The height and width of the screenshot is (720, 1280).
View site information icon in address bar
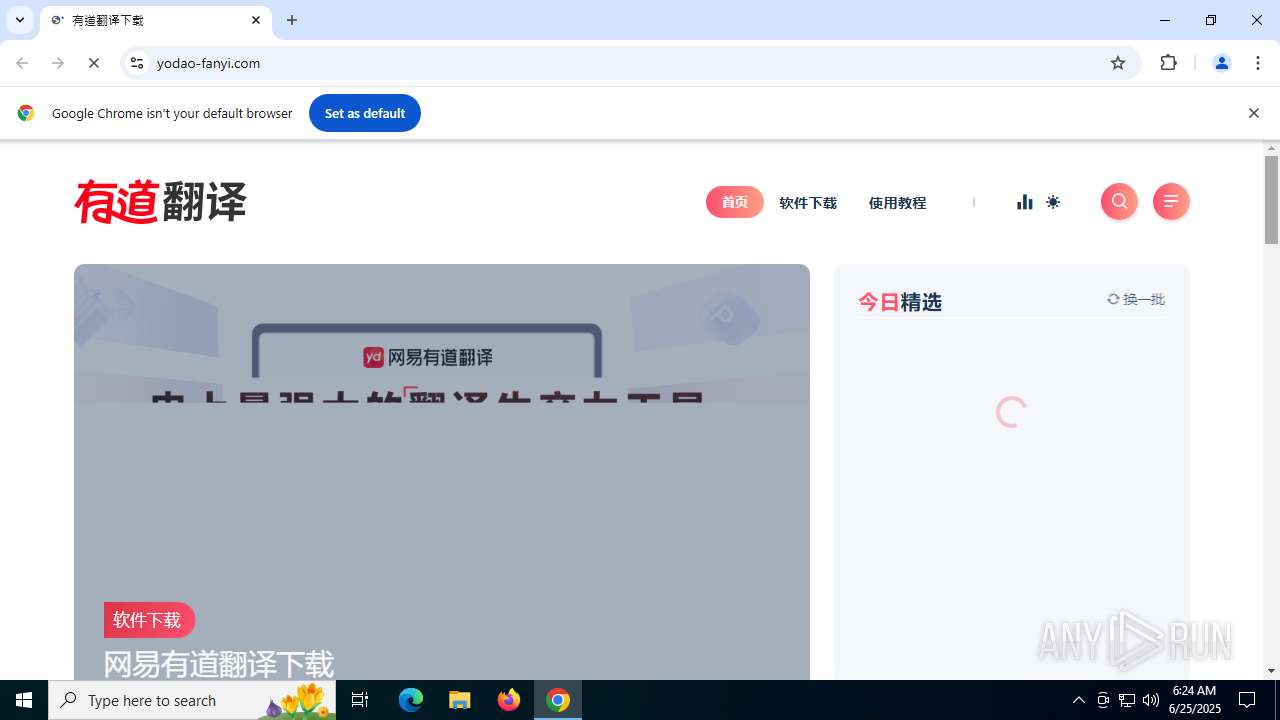tap(137, 63)
